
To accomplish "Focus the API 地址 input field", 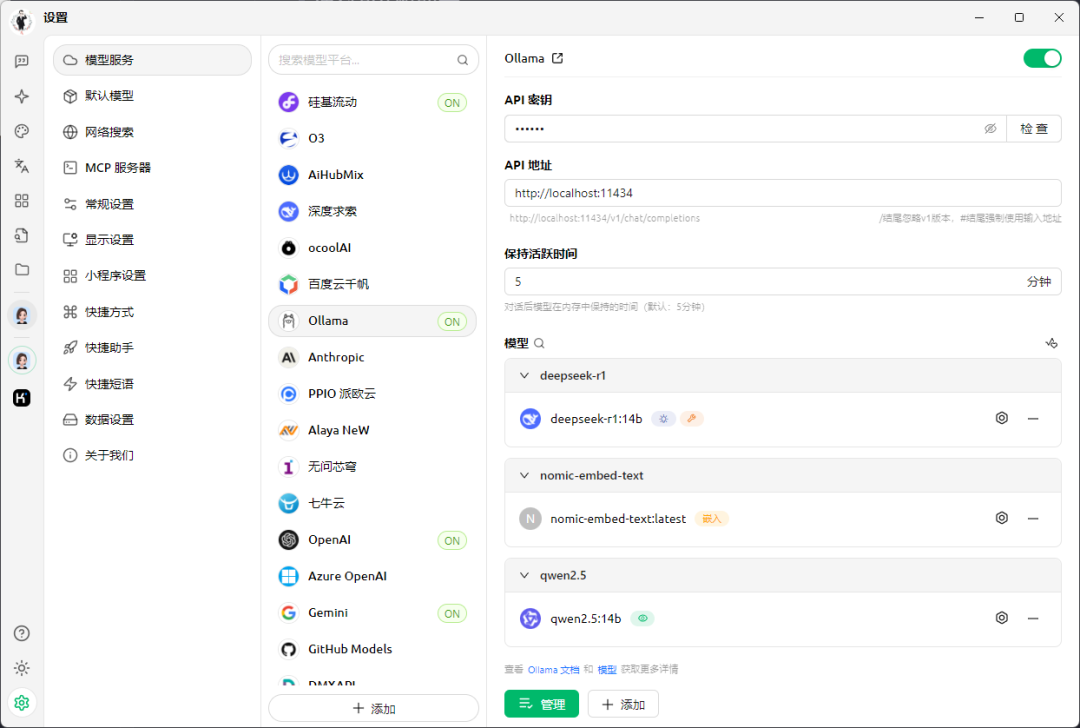I will click(x=782, y=193).
